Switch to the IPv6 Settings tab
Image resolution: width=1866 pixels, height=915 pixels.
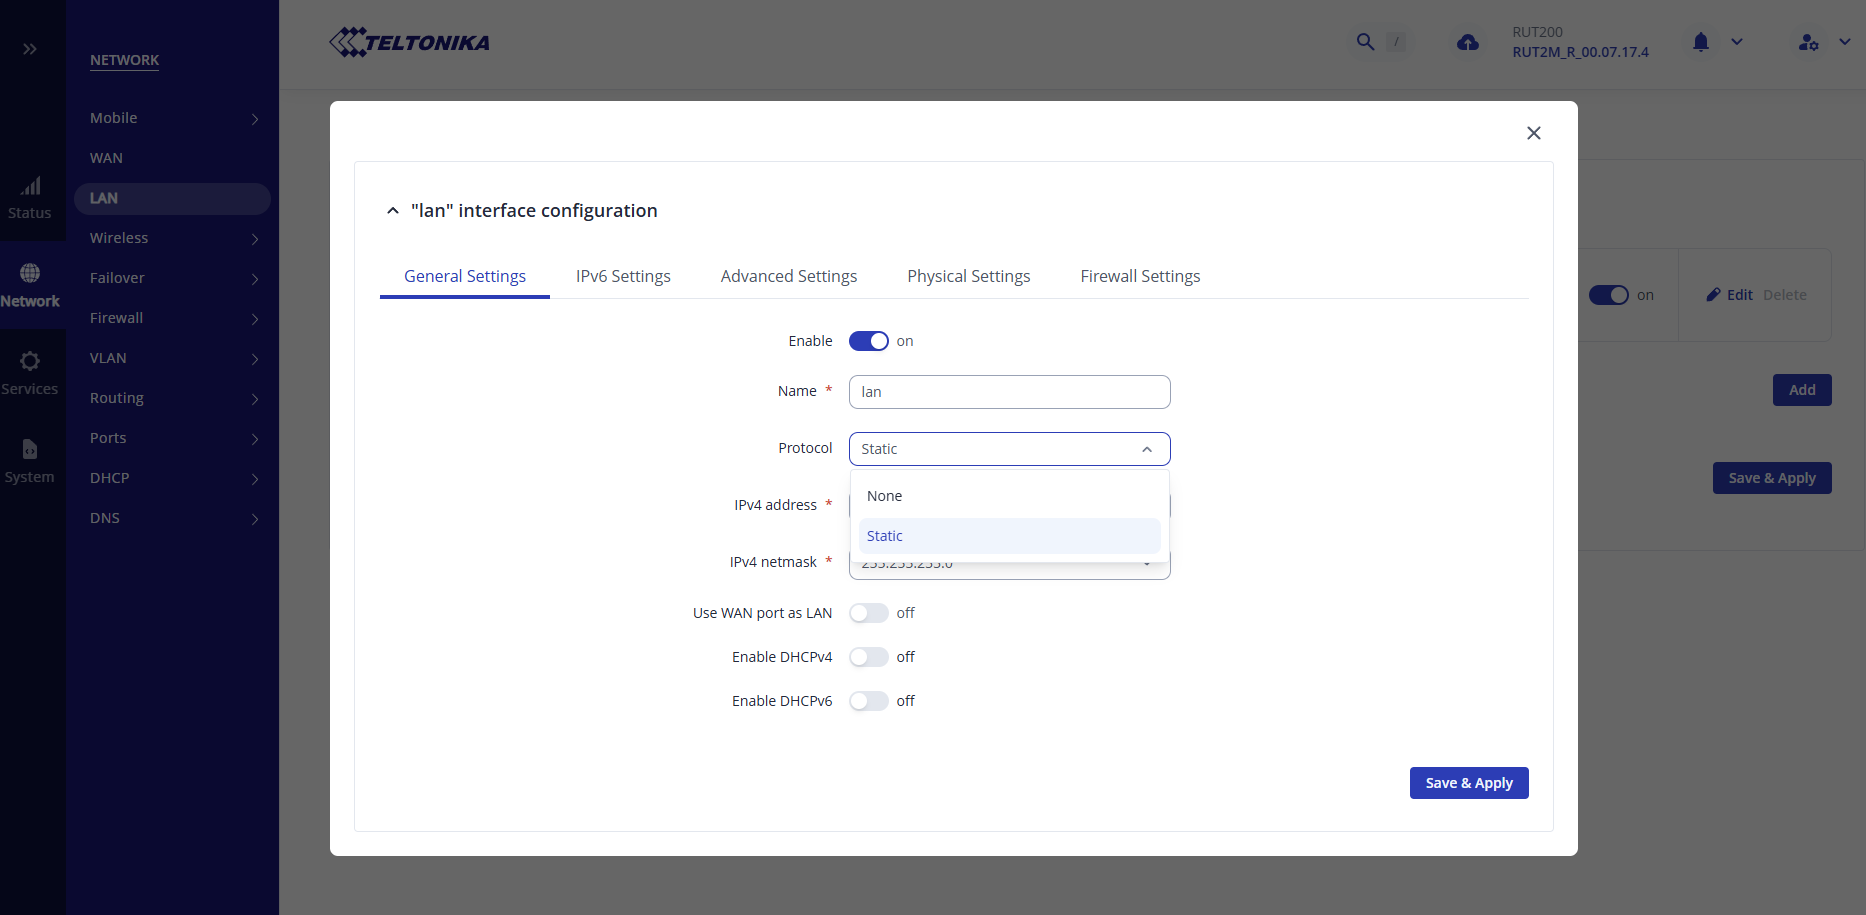coord(623,276)
